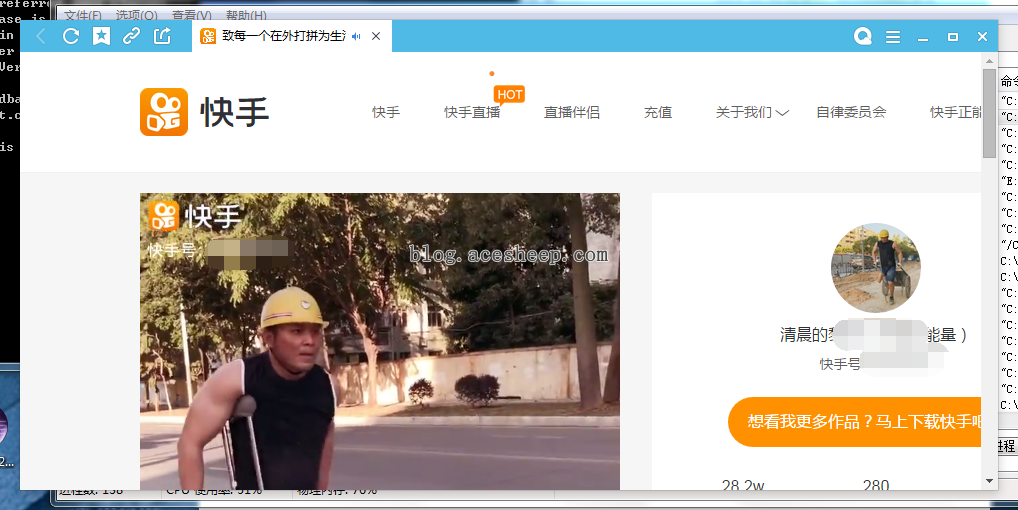Click the 280 count text
The image size is (1018, 510).
pyautogui.click(x=876, y=485)
